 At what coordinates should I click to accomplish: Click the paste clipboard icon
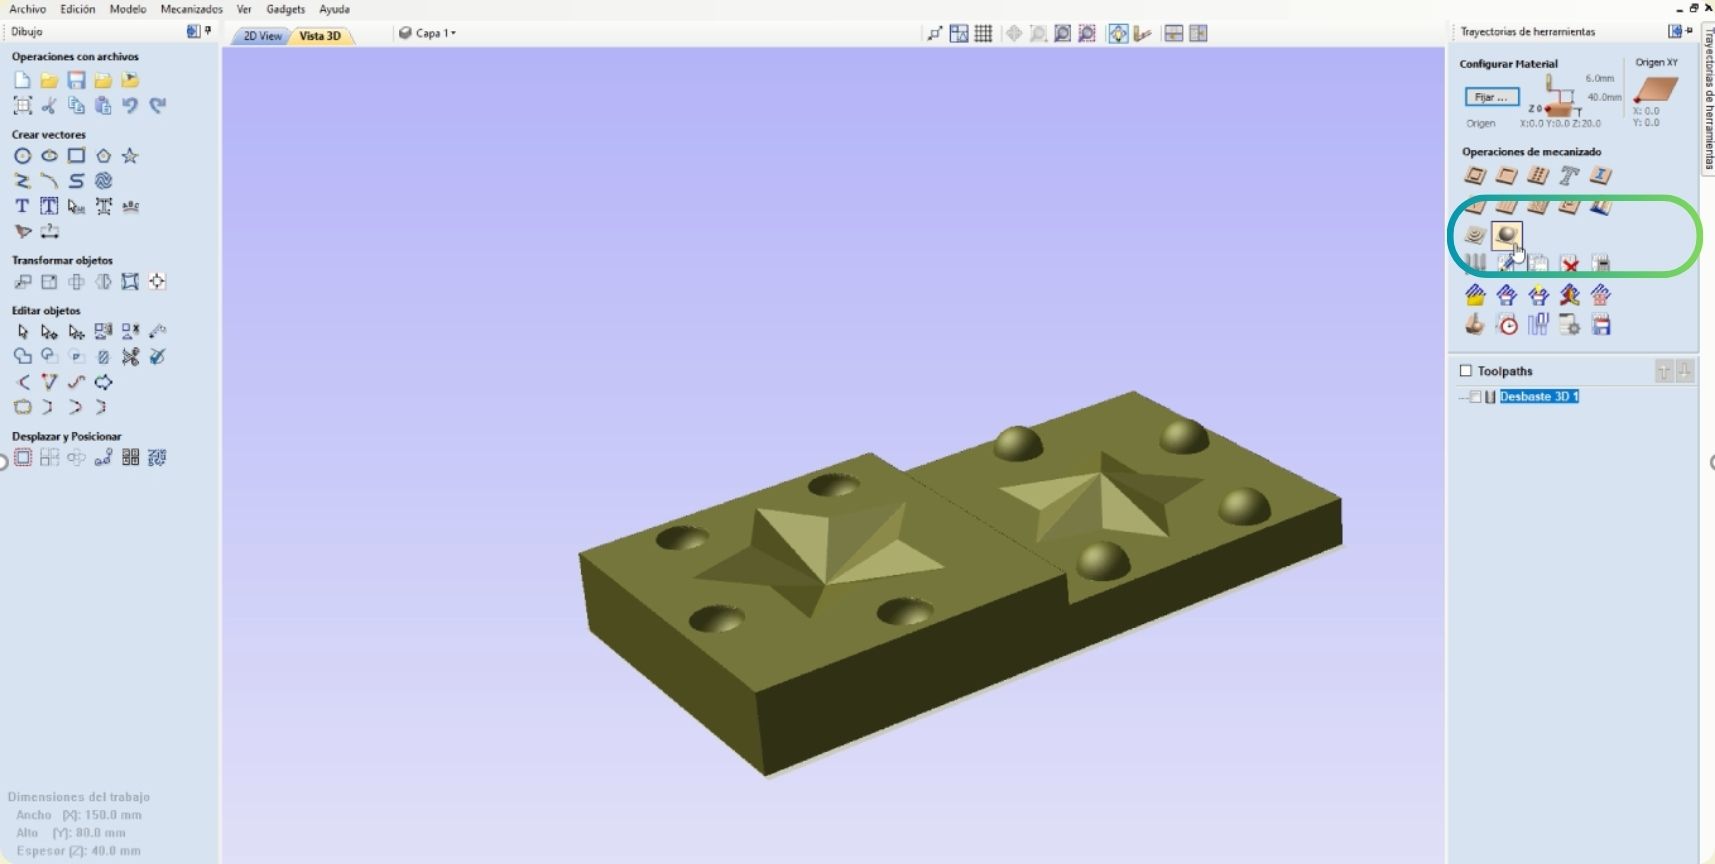tap(103, 105)
